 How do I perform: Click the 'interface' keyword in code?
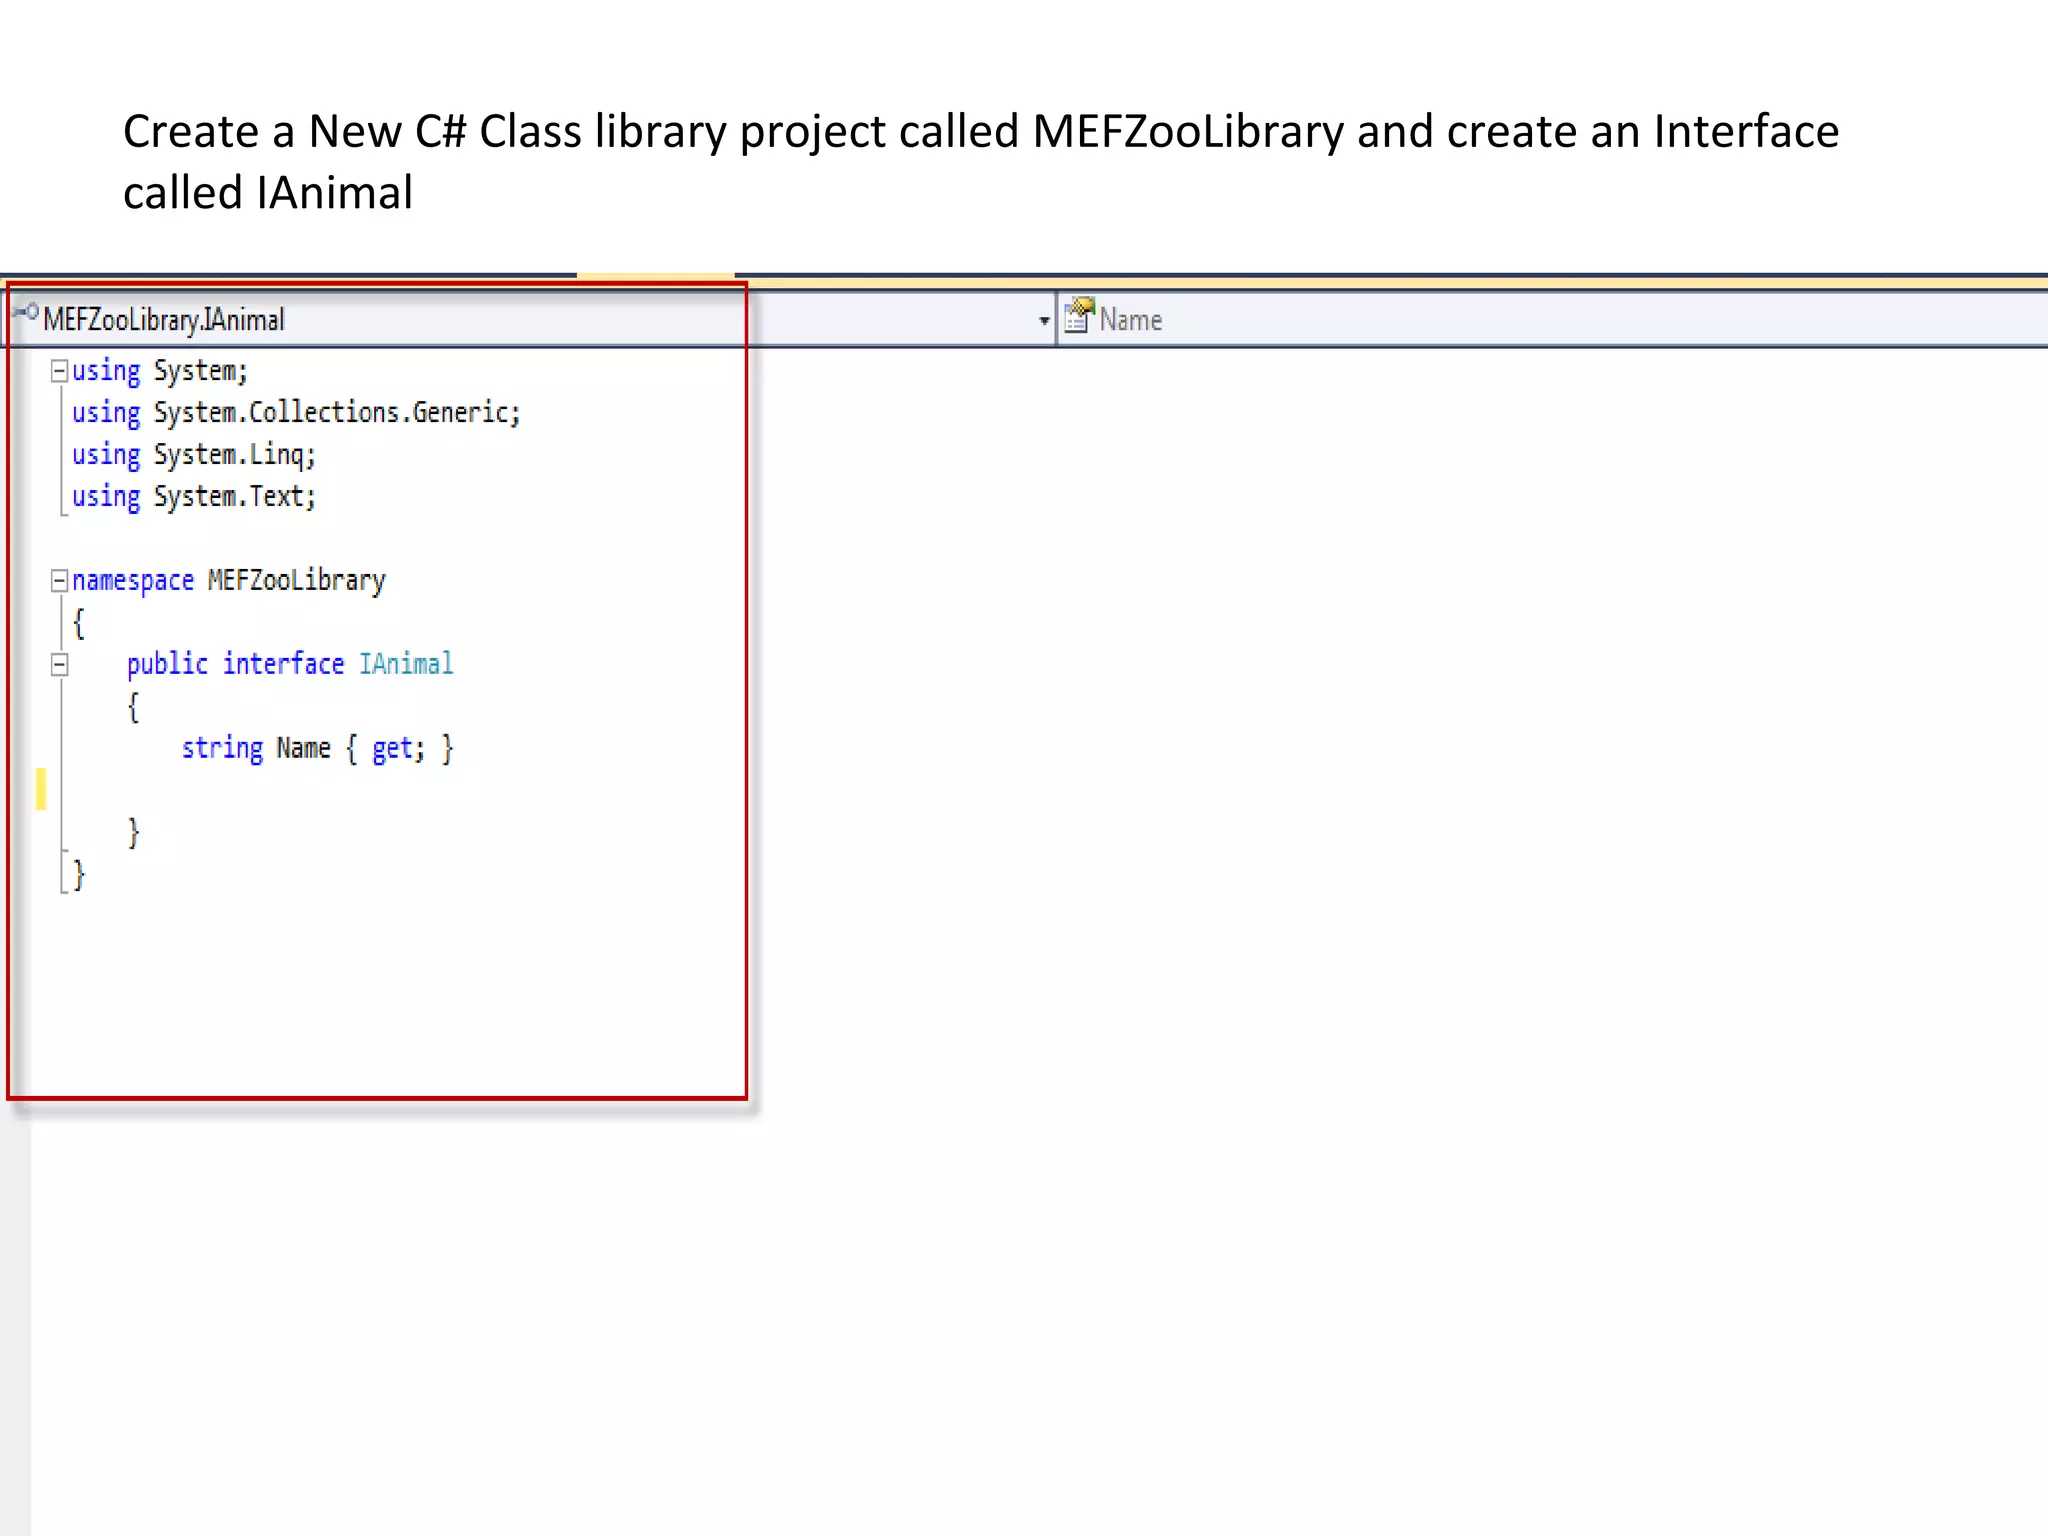click(x=283, y=664)
